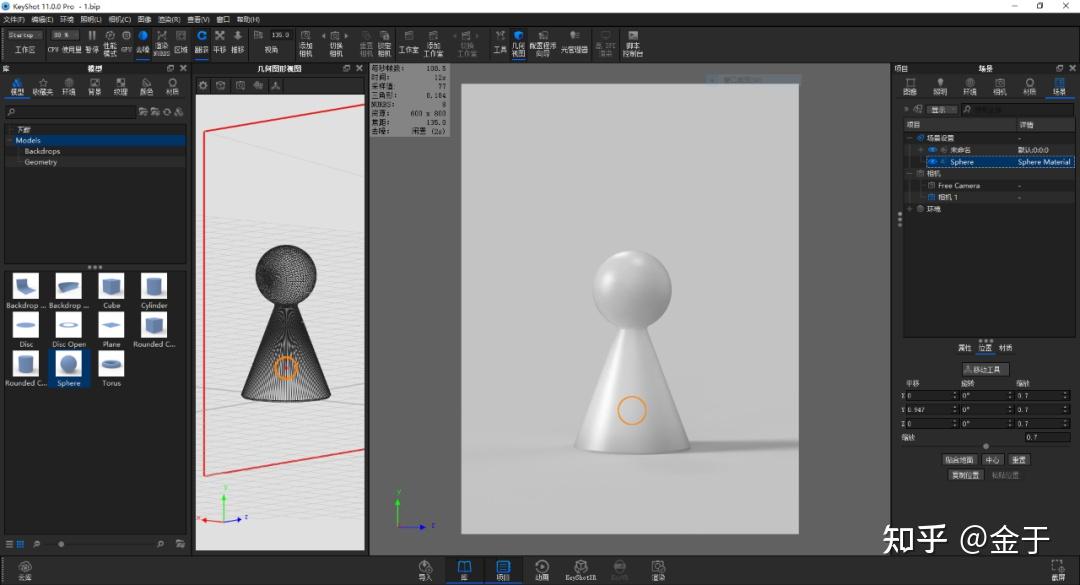Click the 贴合地面 (snap to ground) button
Viewport: 1080px width, 585px height.
click(x=959, y=460)
